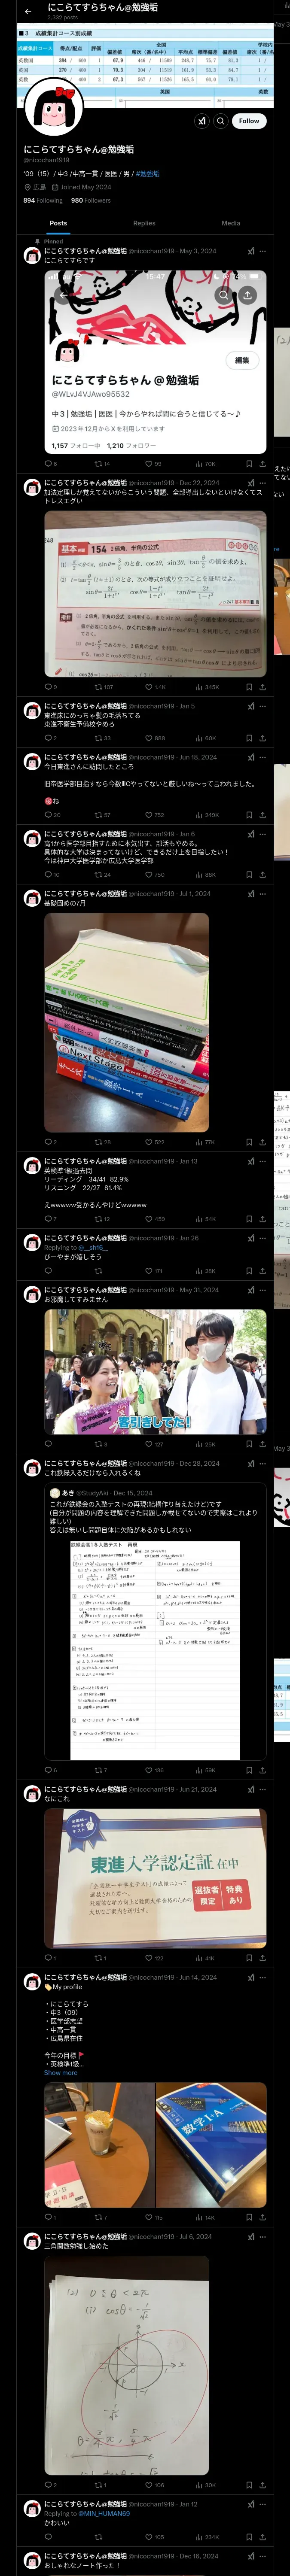Open more options on Jun 18, 2024 post
290x2576 pixels.
click(x=263, y=757)
